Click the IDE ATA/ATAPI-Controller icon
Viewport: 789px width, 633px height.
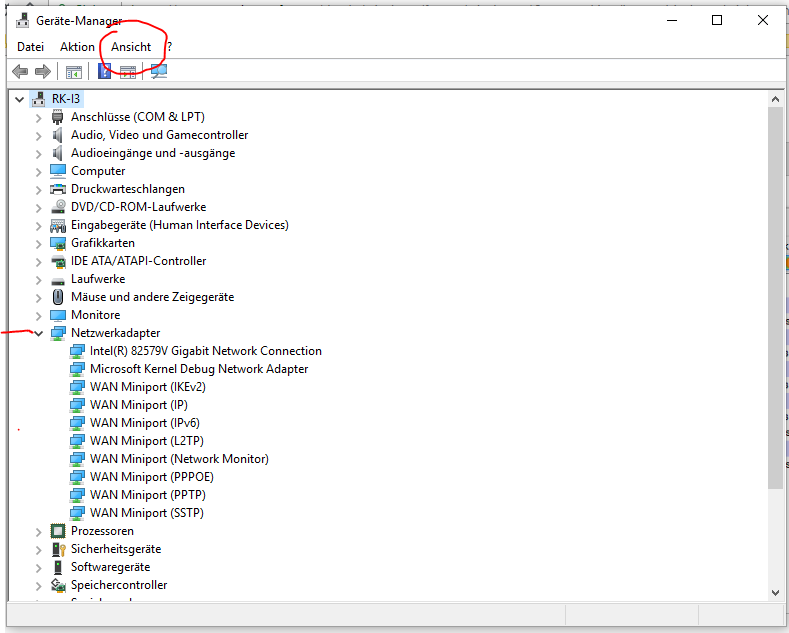[58, 262]
